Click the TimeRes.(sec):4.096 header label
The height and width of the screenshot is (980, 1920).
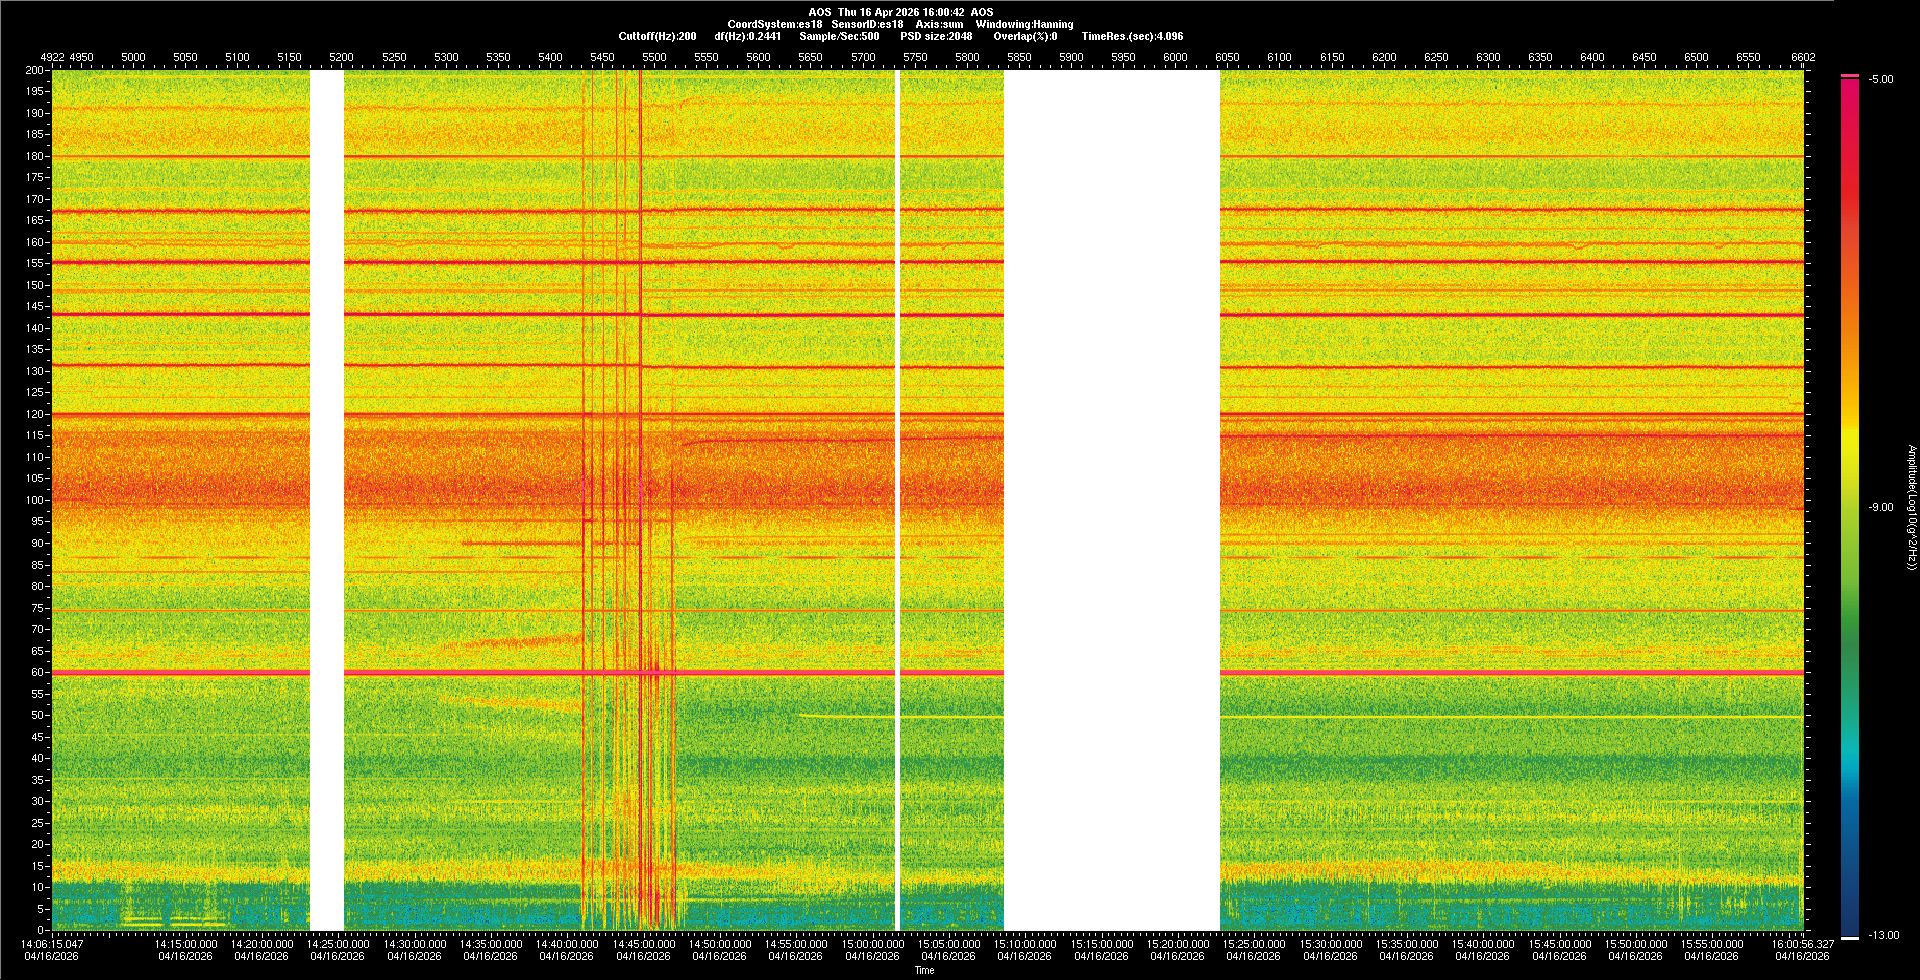[x=1132, y=36]
